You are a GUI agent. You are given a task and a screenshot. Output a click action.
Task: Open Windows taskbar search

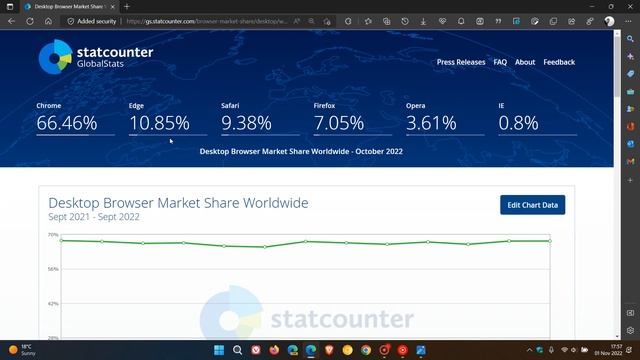point(238,350)
